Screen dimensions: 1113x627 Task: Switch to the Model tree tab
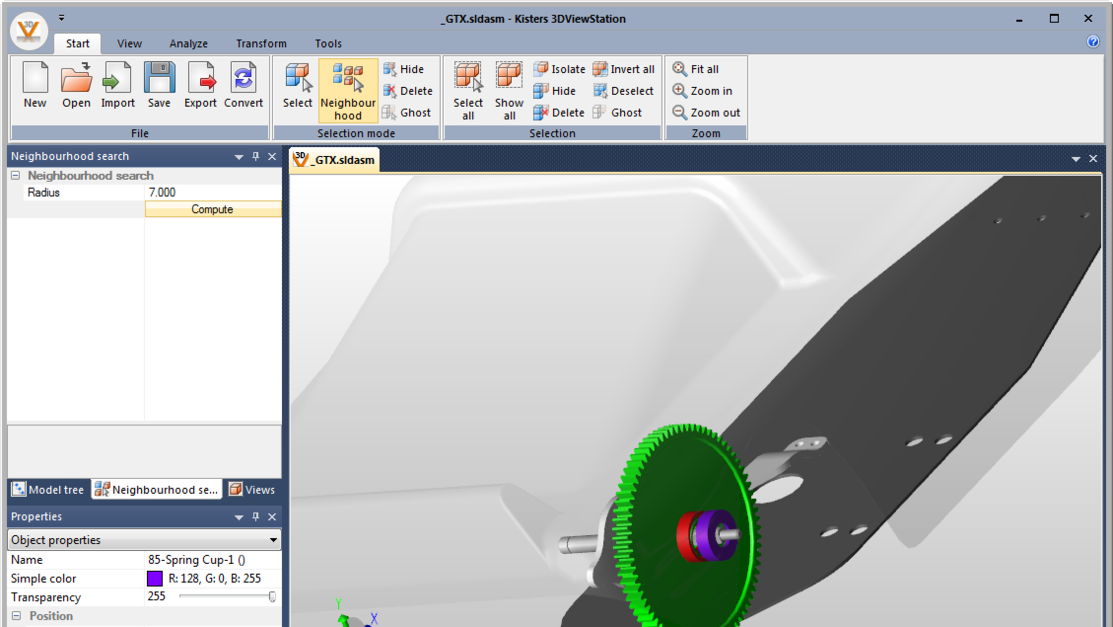48,489
